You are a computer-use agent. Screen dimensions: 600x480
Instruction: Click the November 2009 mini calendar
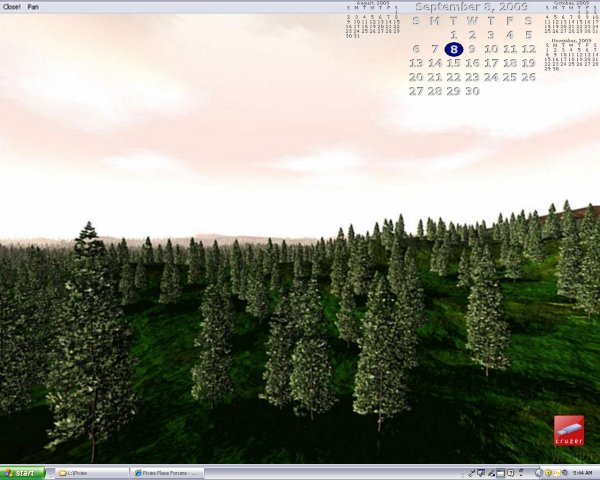coord(570,60)
